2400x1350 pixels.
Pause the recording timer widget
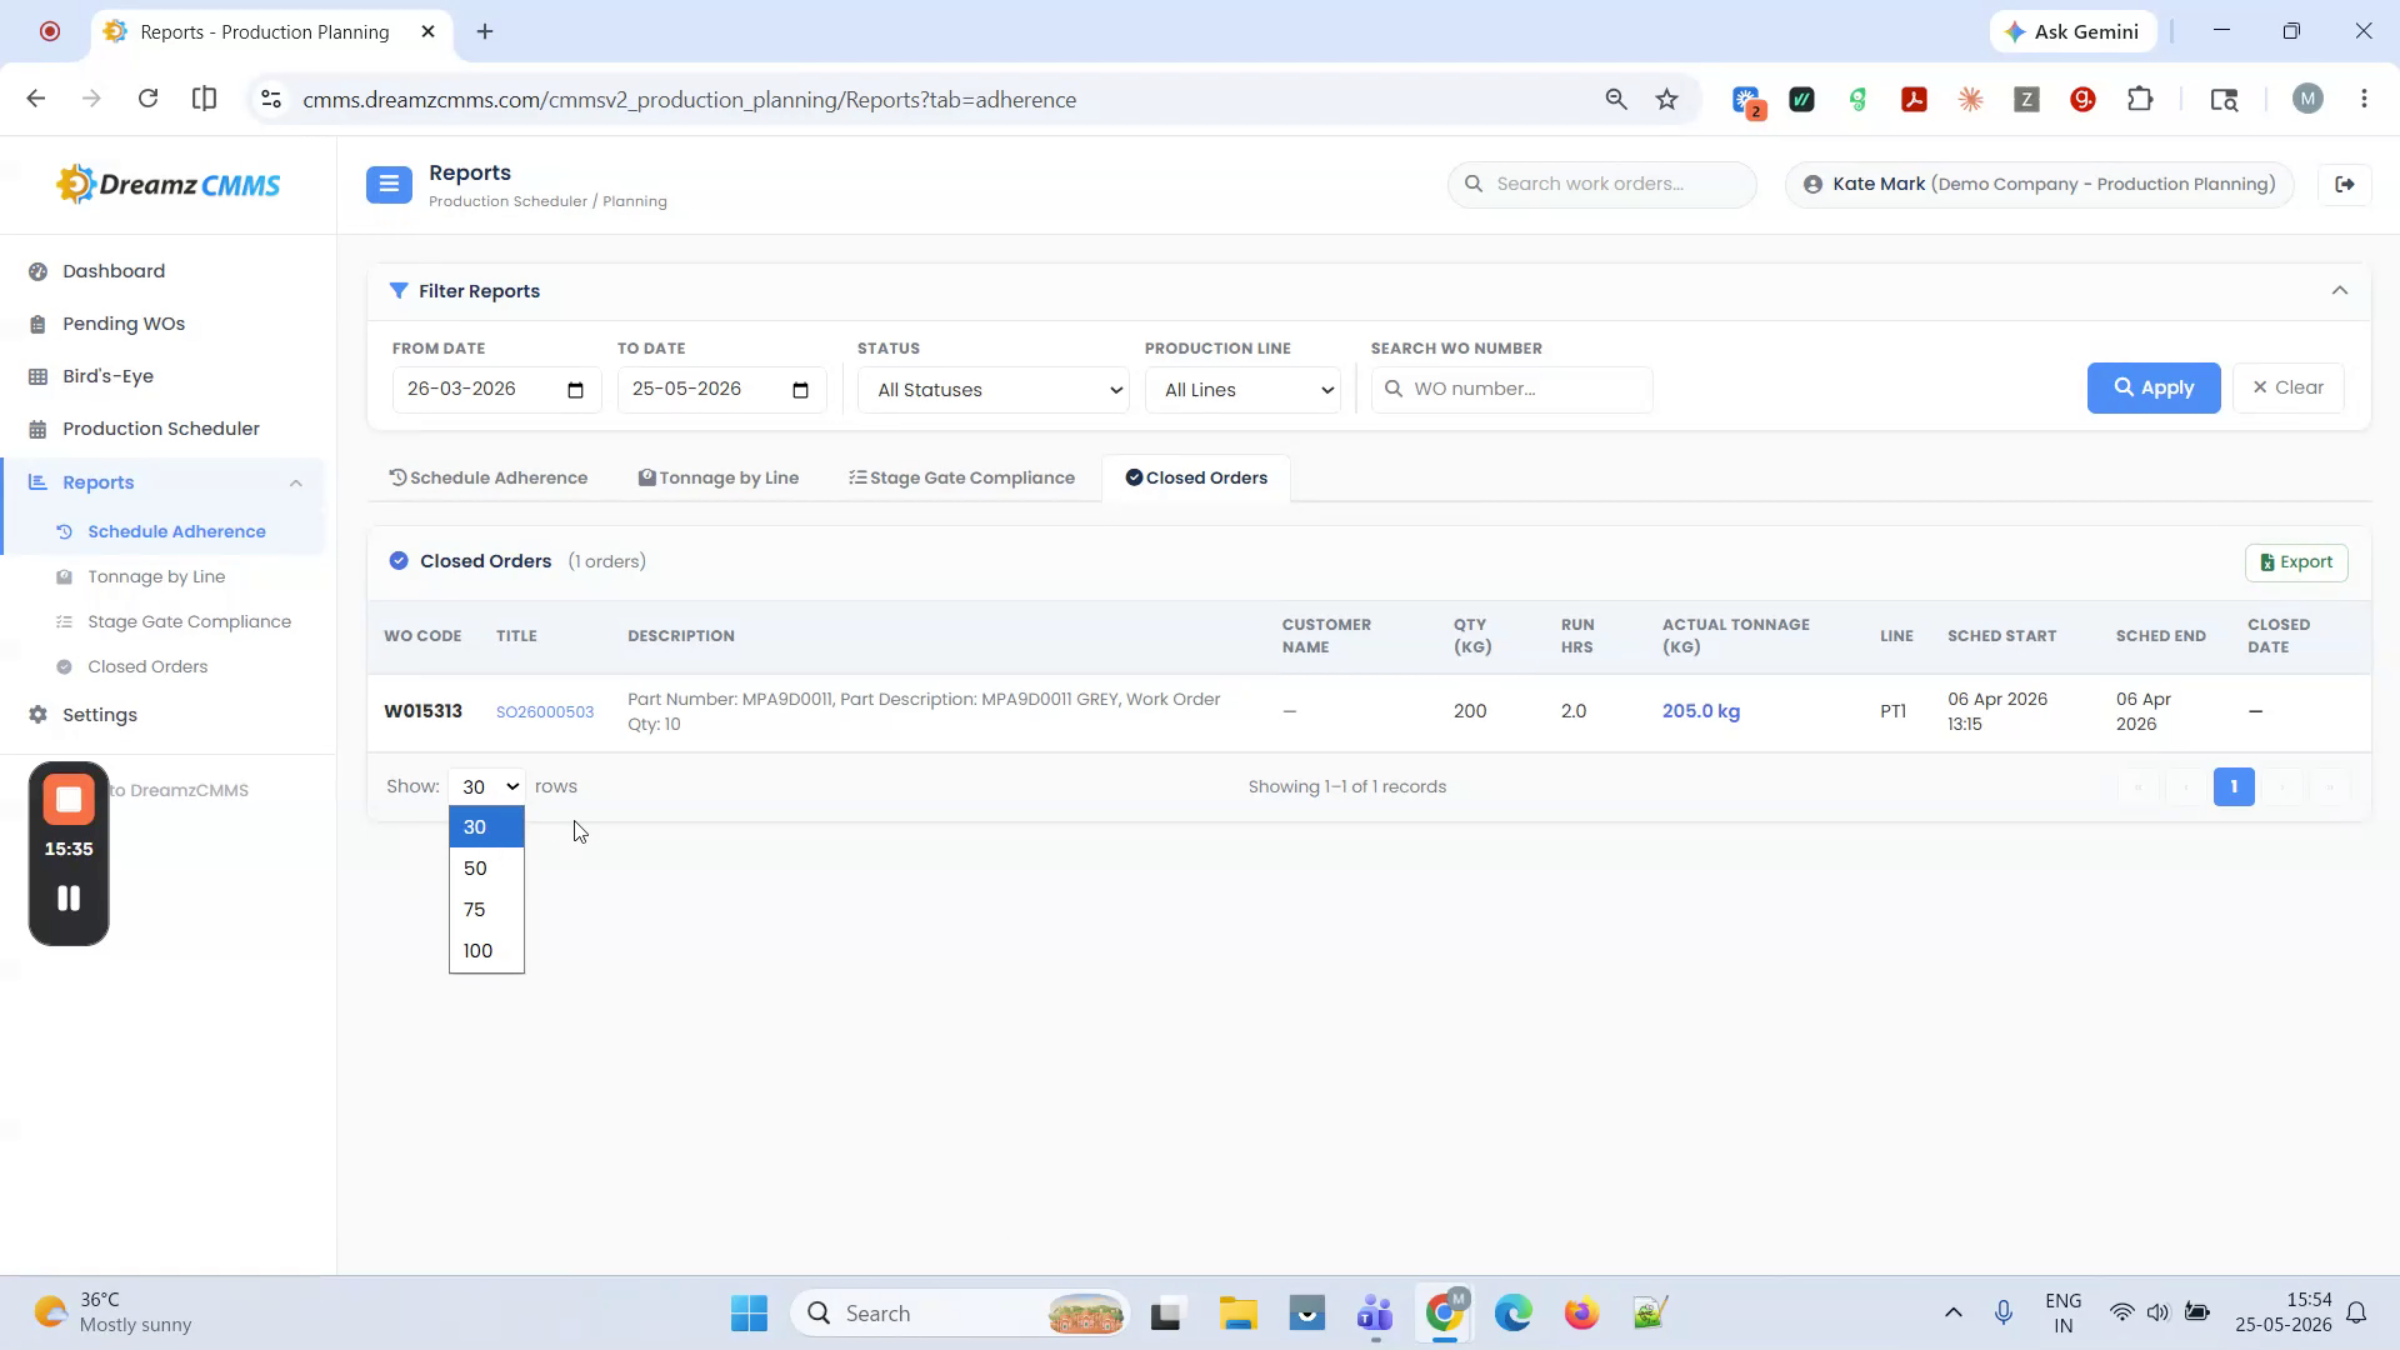pos(69,898)
